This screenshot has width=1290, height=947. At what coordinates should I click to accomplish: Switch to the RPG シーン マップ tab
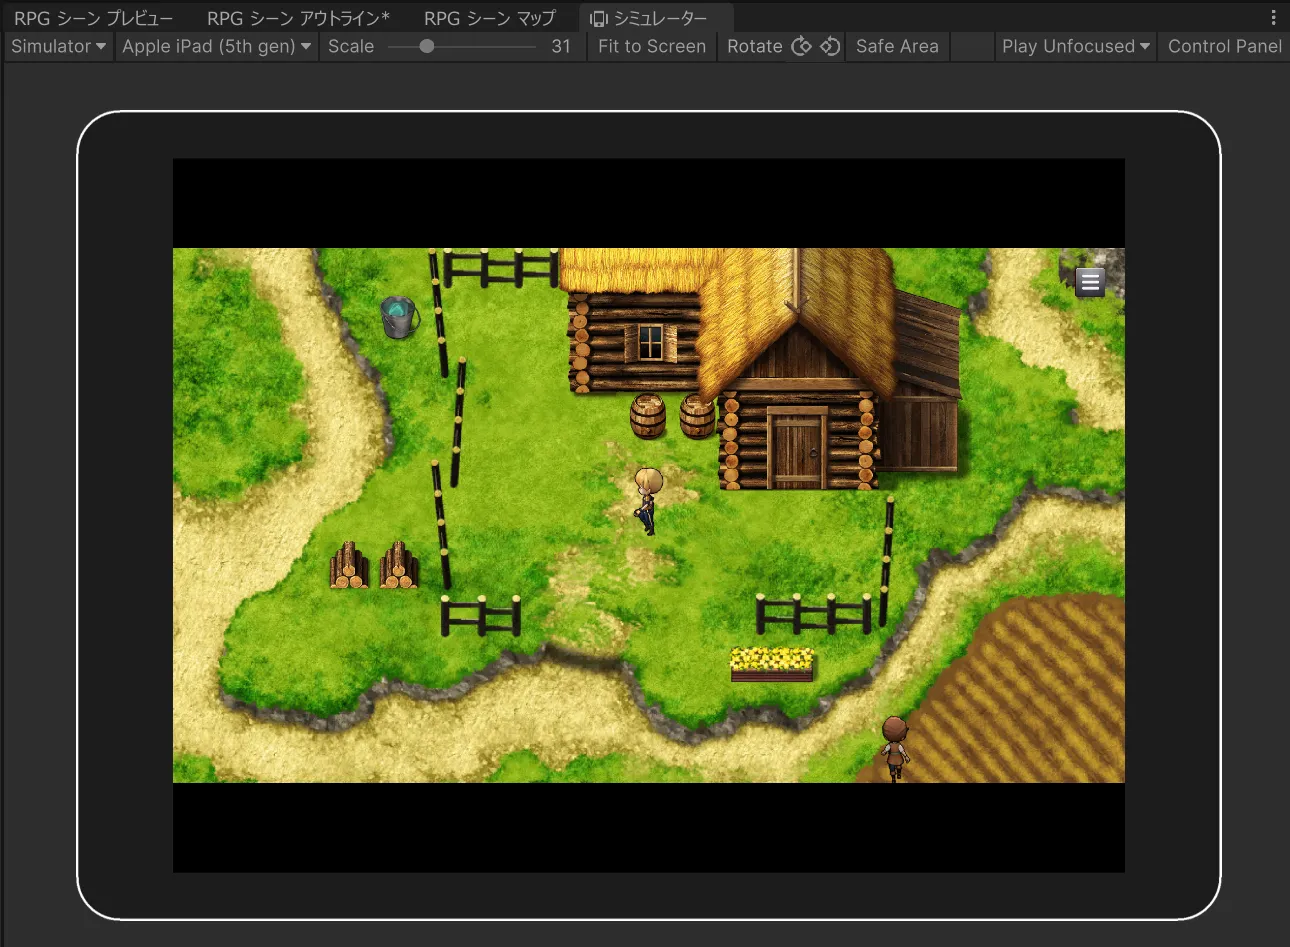click(489, 18)
